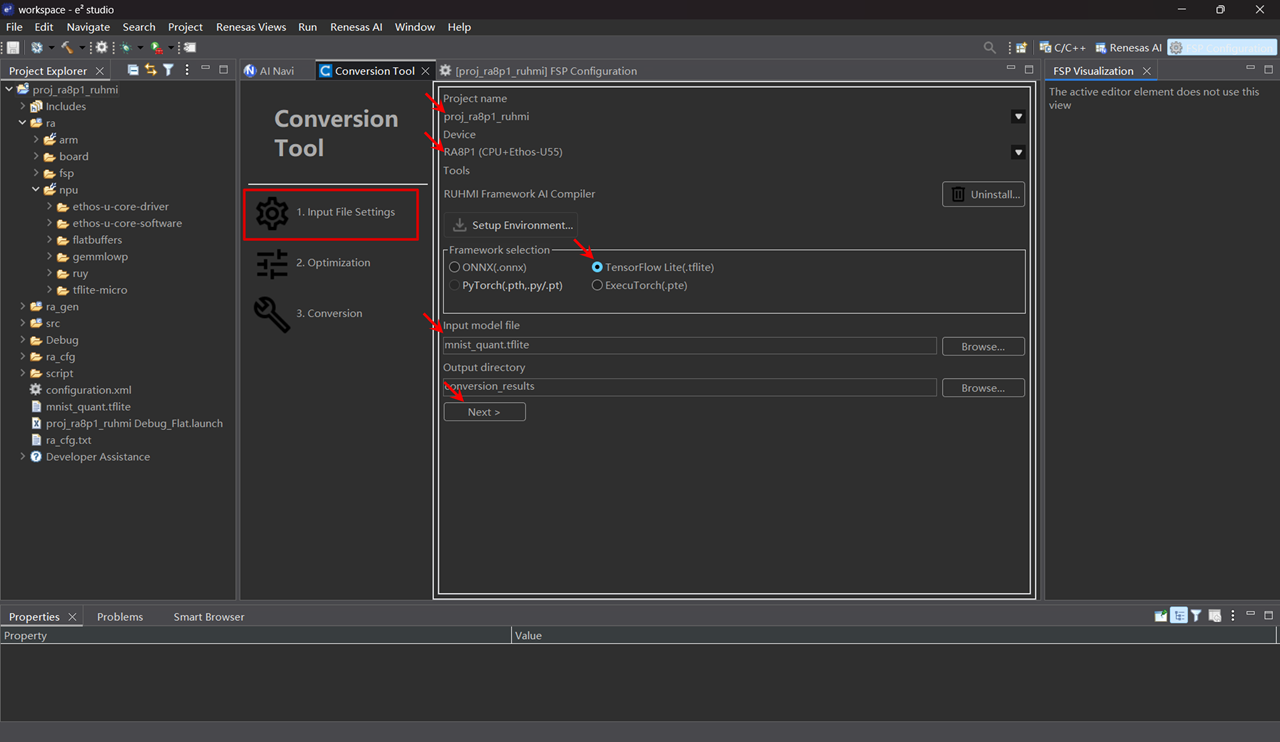Switch to the C/C++ perspective
The height and width of the screenshot is (742, 1280).
[1062, 47]
